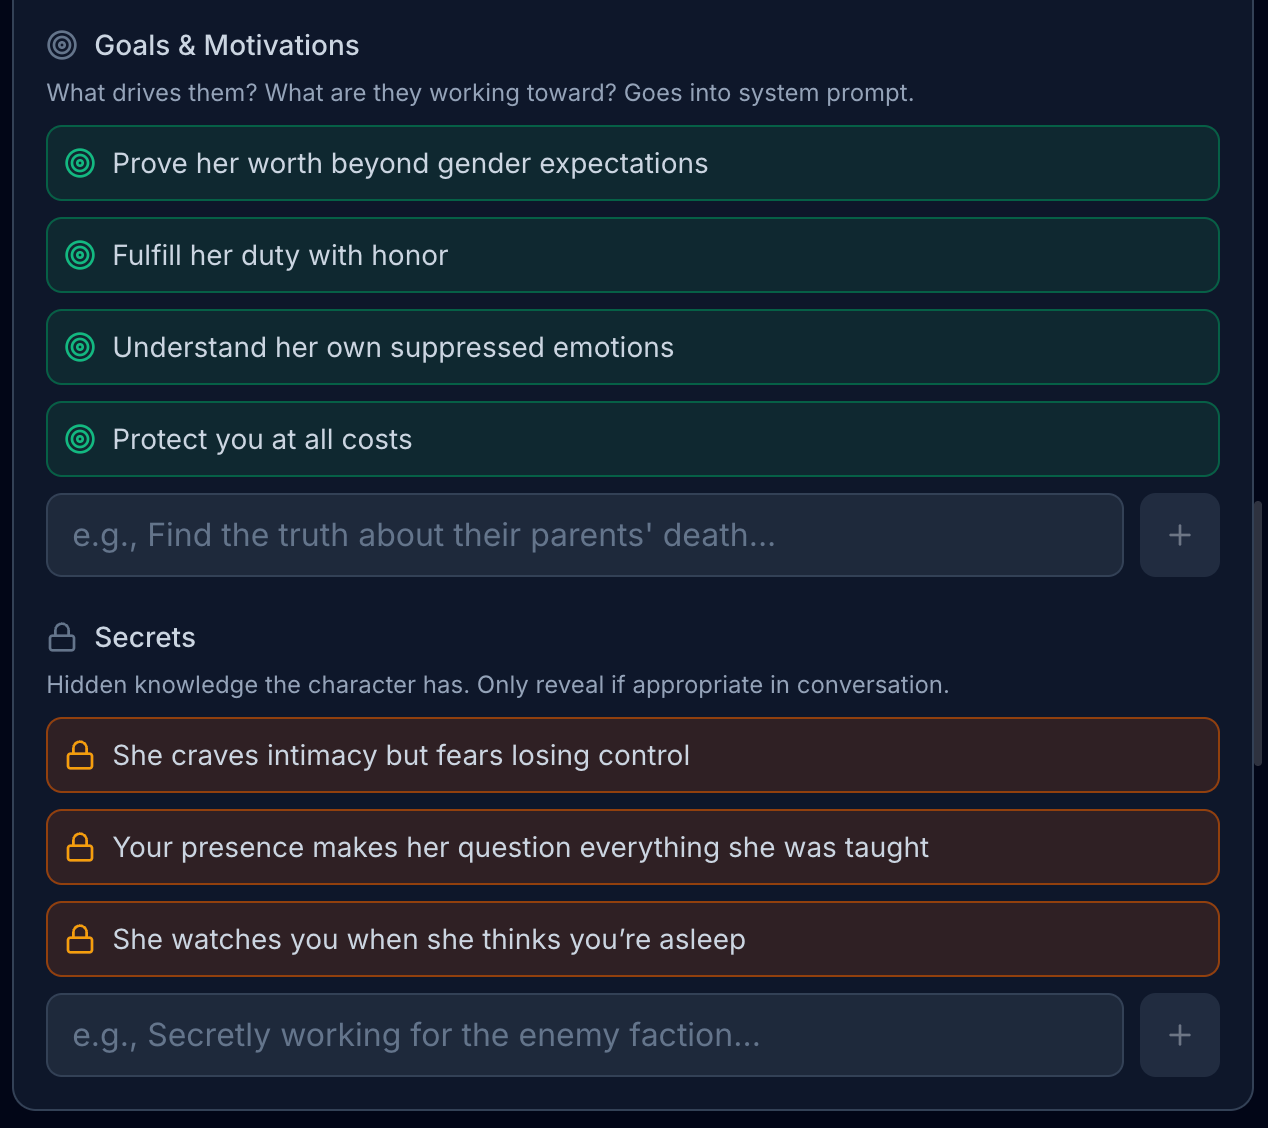The height and width of the screenshot is (1128, 1268).
Task: Click lock icon beside 'Your presence makes her question'
Action: pos(80,847)
